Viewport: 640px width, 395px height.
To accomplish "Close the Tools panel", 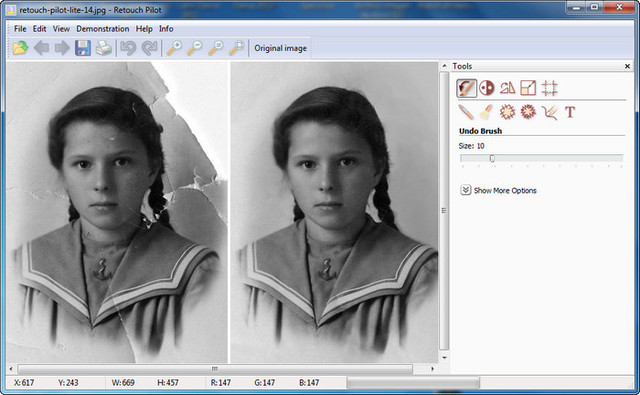I will point(627,66).
